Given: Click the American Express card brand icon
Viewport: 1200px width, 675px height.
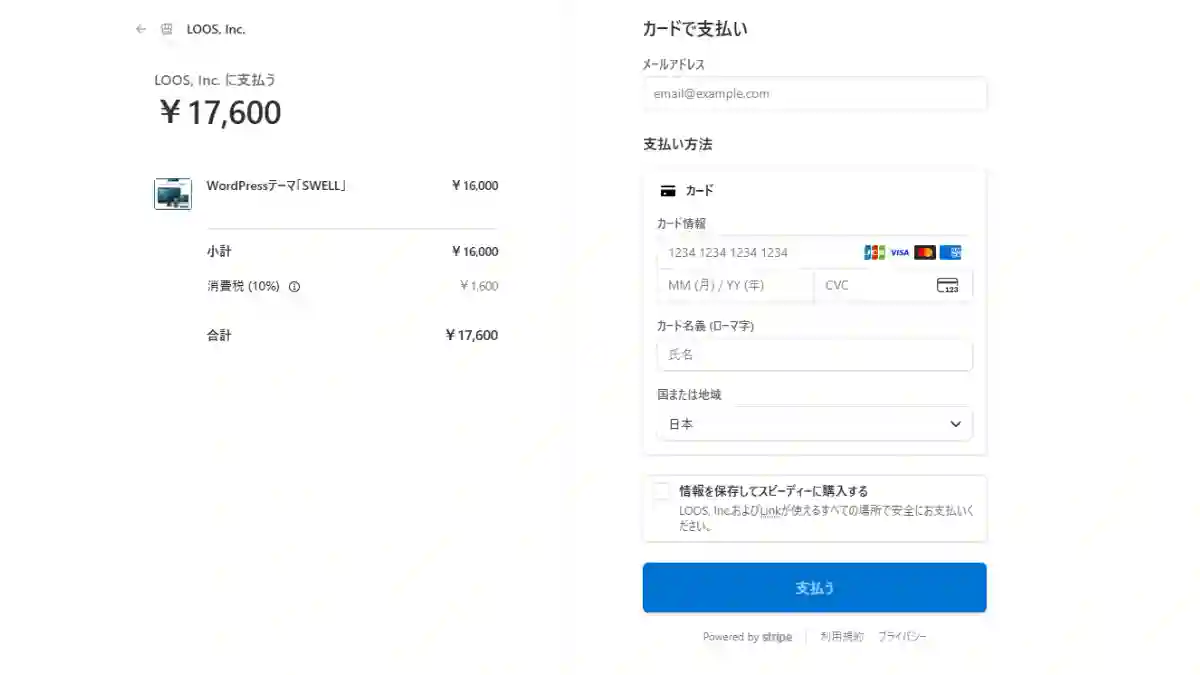Looking at the screenshot, I should (950, 252).
